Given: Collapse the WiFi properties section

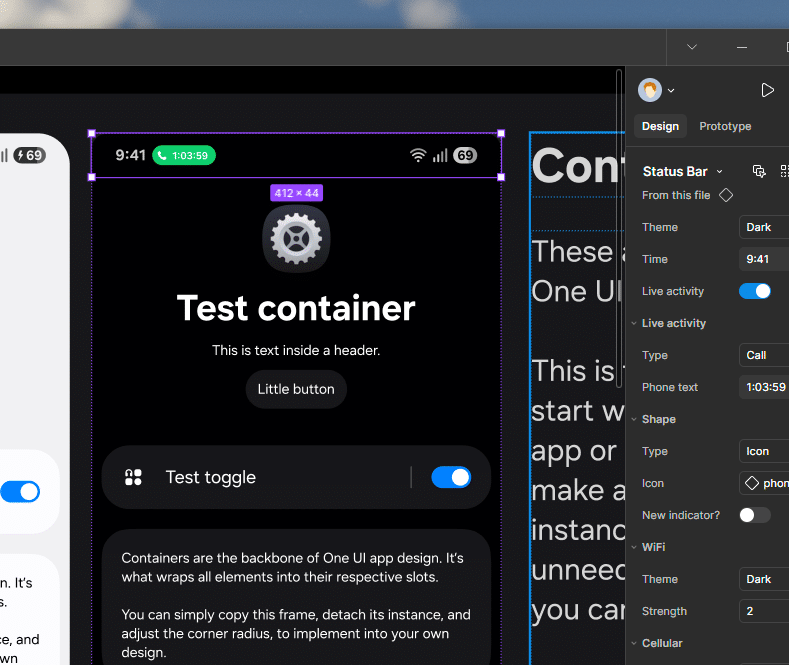Looking at the screenshot, I should tap(634, 547).
